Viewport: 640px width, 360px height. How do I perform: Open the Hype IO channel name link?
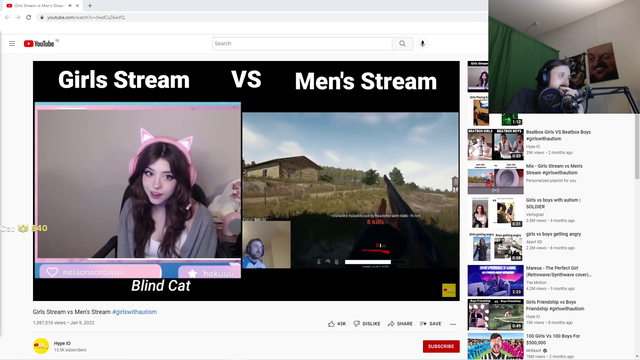(x=62, y=343)
